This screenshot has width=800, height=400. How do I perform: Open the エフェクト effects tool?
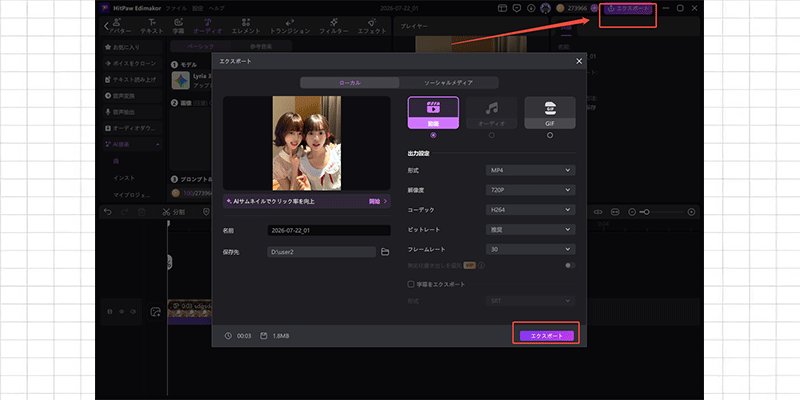coord(372,27)
